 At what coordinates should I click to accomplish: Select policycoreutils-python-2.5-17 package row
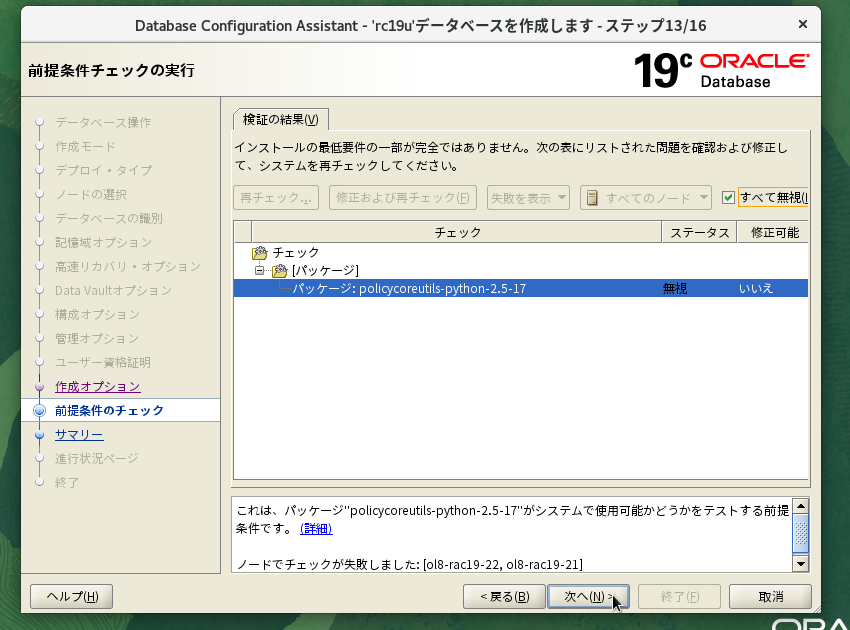coord(520,288)
